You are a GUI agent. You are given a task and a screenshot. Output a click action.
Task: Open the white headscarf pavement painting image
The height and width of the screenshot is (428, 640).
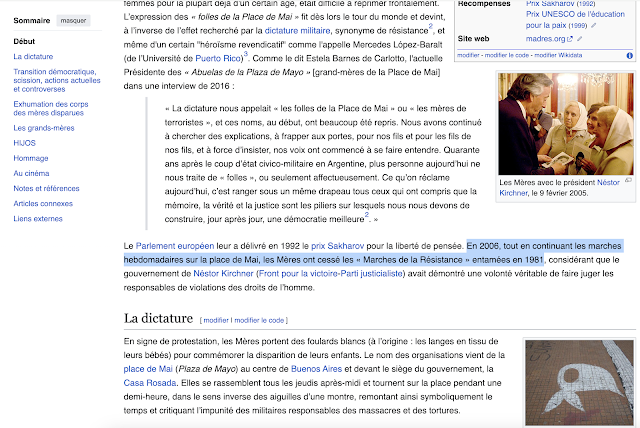[x=579, y=383]
